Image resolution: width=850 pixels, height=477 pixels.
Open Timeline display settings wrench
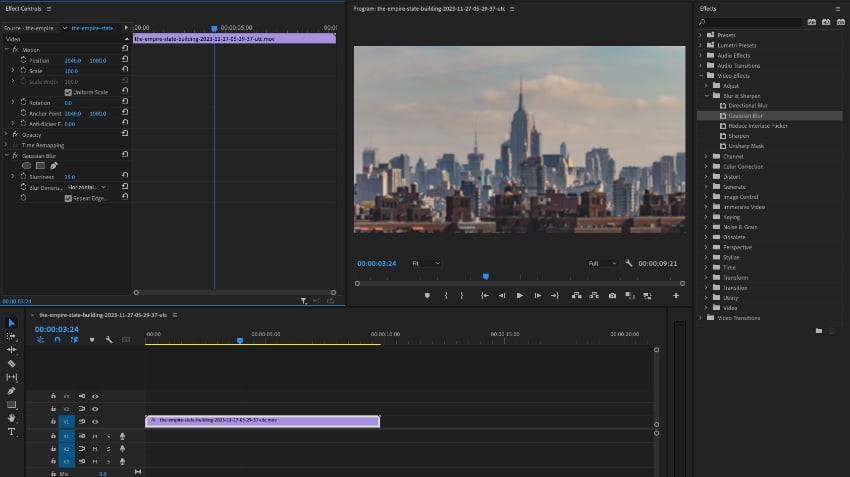pos(109,340)
